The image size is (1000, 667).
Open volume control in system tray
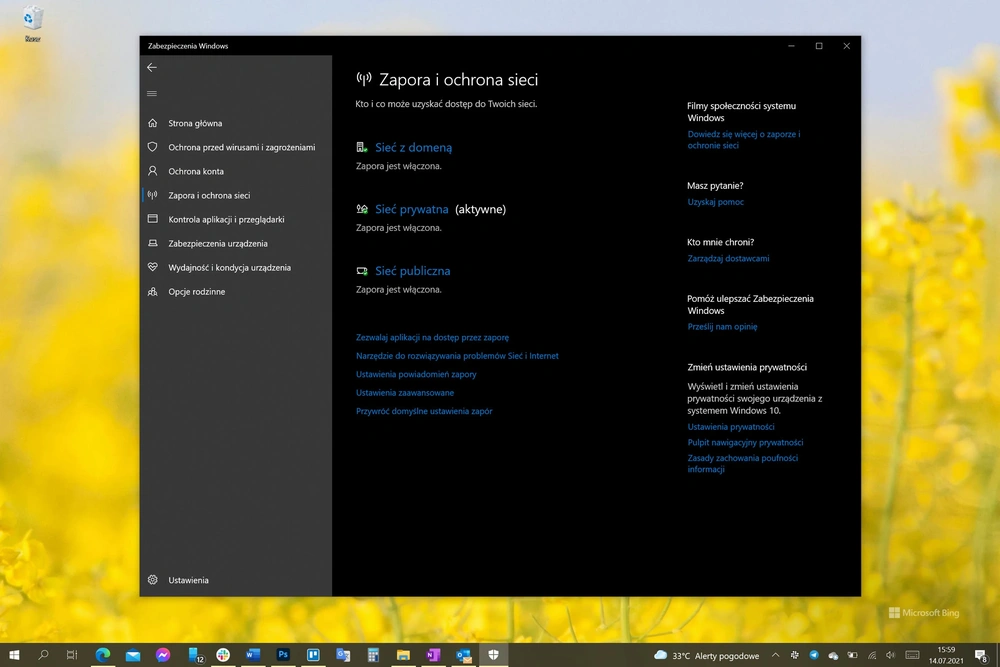[891, 655]
